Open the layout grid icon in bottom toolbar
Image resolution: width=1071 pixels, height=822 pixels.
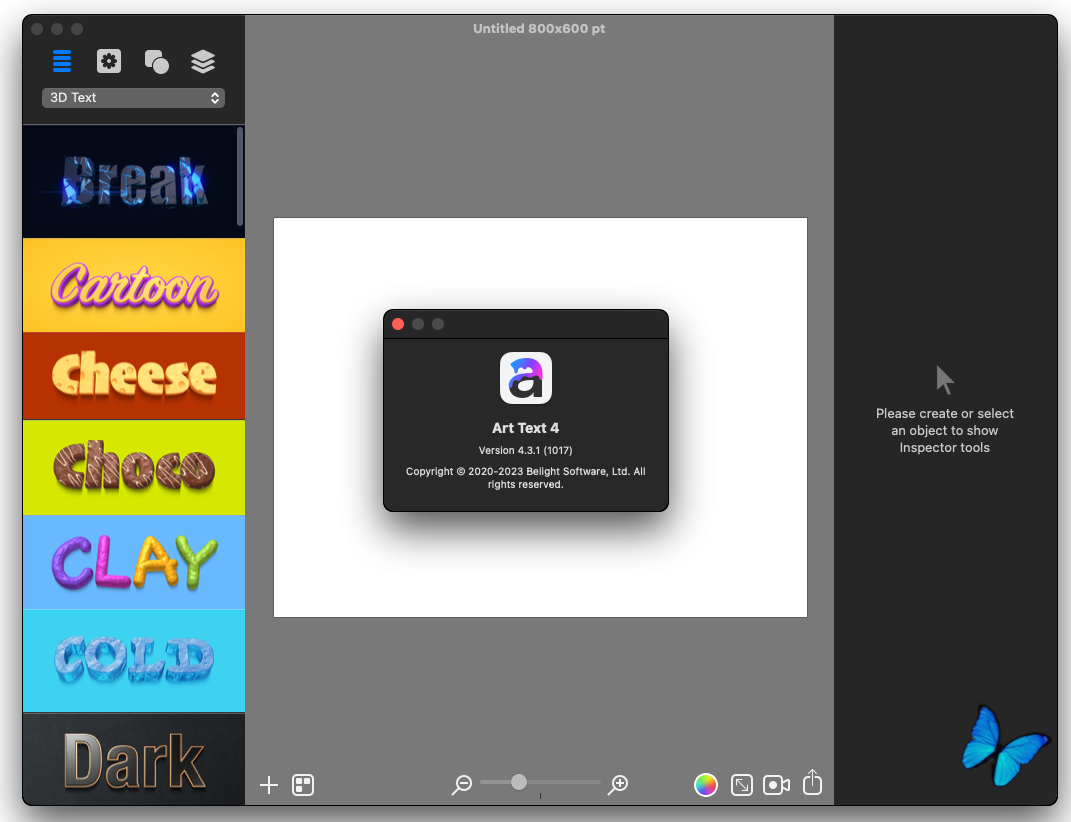click(303, 785)
